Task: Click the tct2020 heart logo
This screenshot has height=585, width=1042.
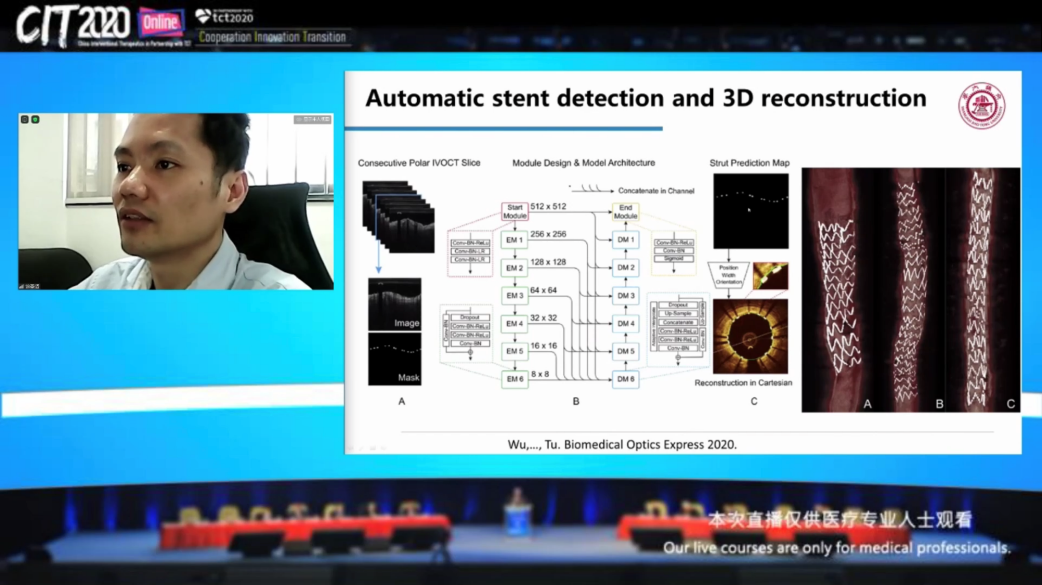Action: [x=225, y=16]
